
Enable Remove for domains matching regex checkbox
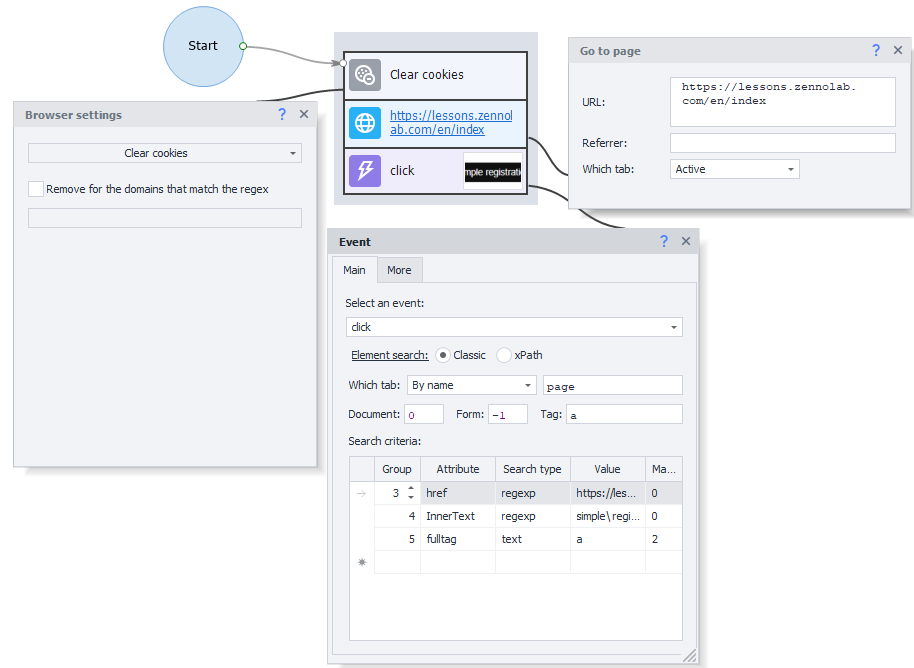click(x=36, y=189)
